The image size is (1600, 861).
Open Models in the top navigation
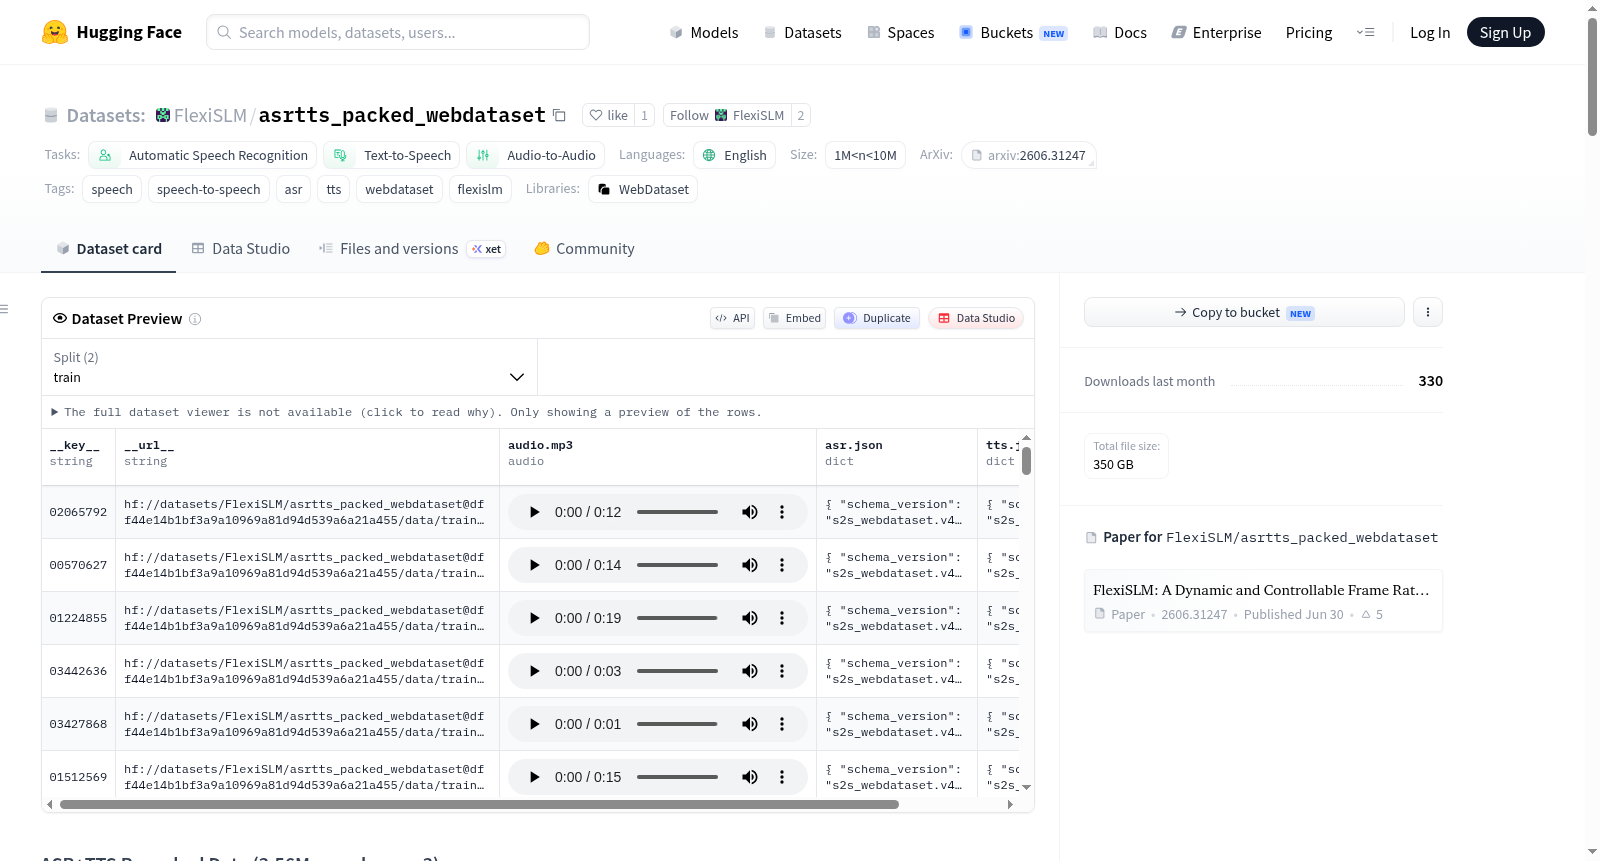coord(704,32)
